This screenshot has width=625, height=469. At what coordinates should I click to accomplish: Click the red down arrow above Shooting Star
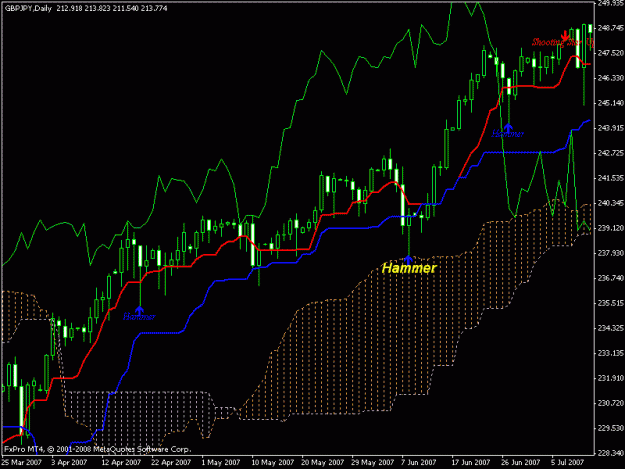tap(565, 36)
